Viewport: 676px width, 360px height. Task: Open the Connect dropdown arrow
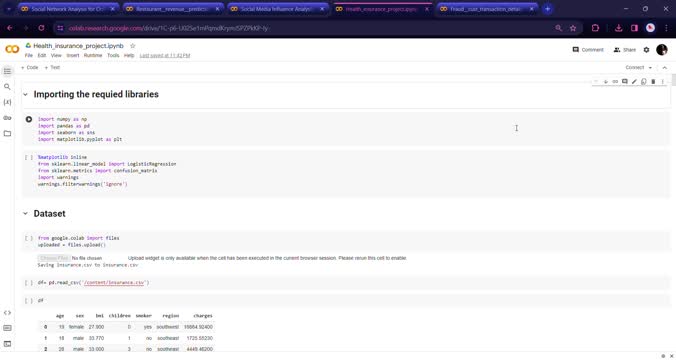coord(650,68)
